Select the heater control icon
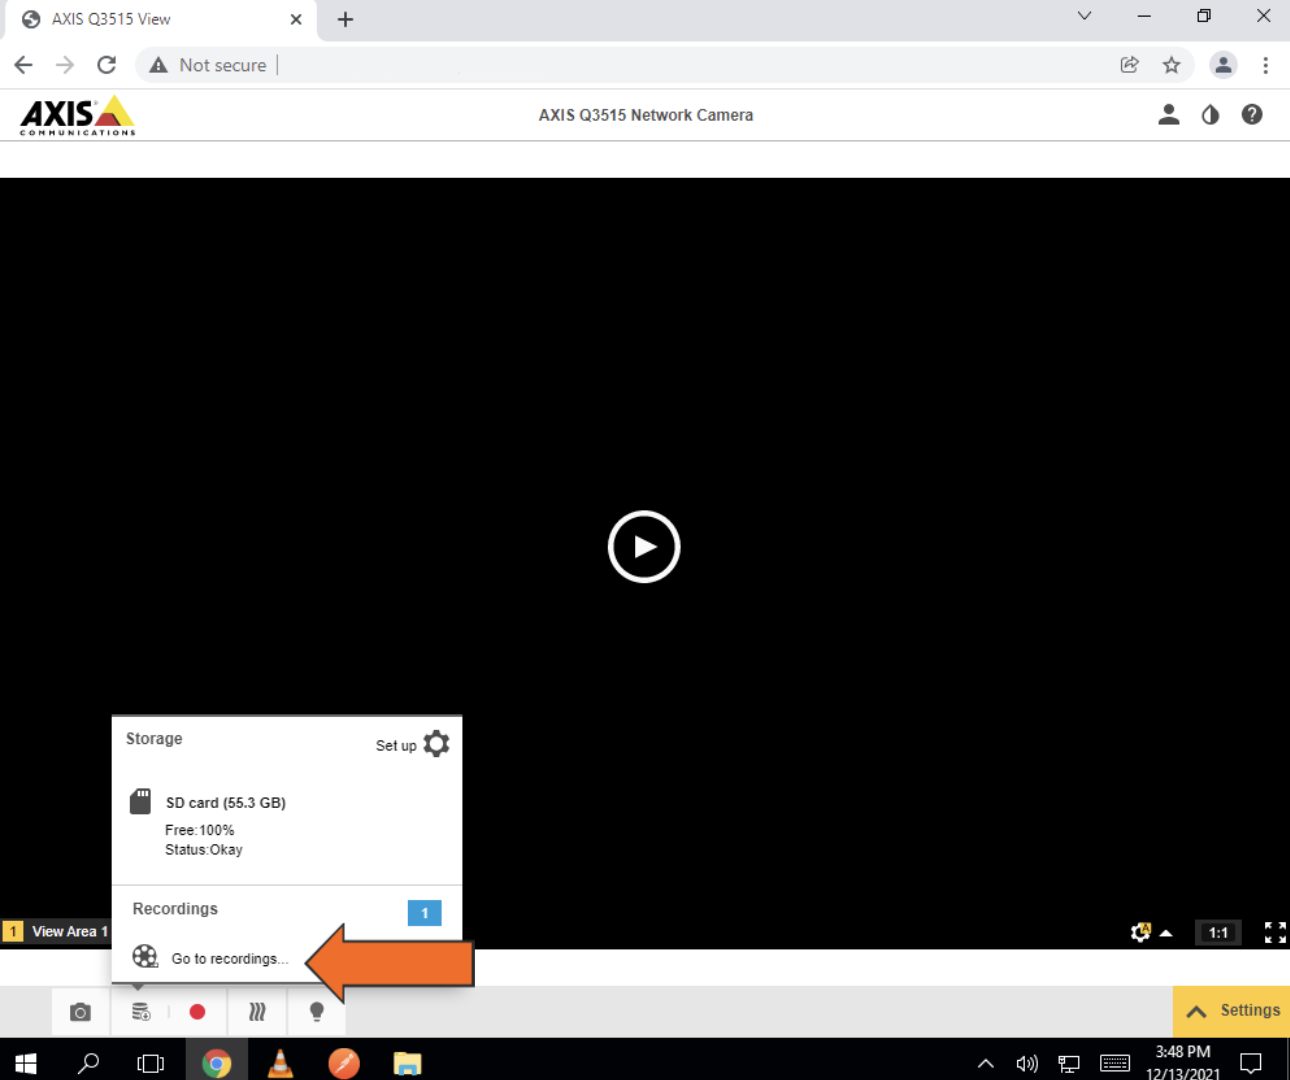This screenshot has width=1290, height=1080. (x=257, y=1011)
